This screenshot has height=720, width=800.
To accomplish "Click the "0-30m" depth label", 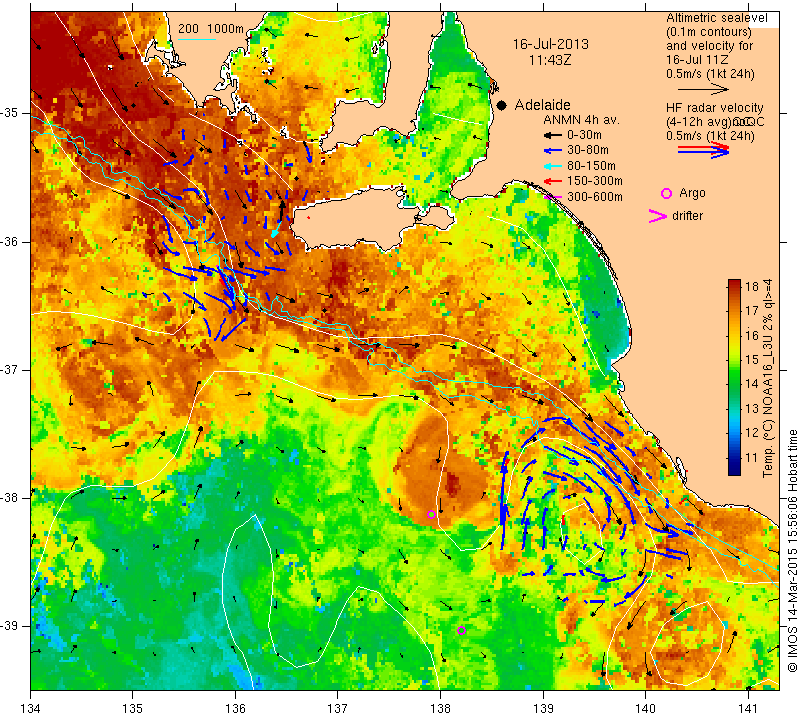I will tap(584, 135).
